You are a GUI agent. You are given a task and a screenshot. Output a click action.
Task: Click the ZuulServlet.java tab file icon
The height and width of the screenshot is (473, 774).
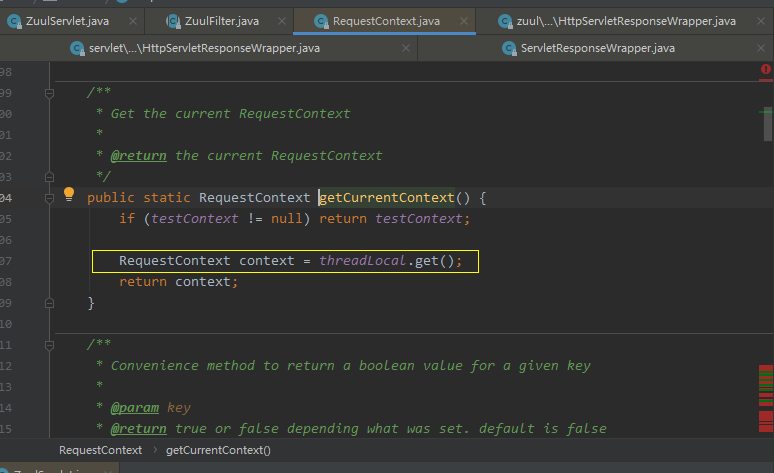(x=14, y=19)
